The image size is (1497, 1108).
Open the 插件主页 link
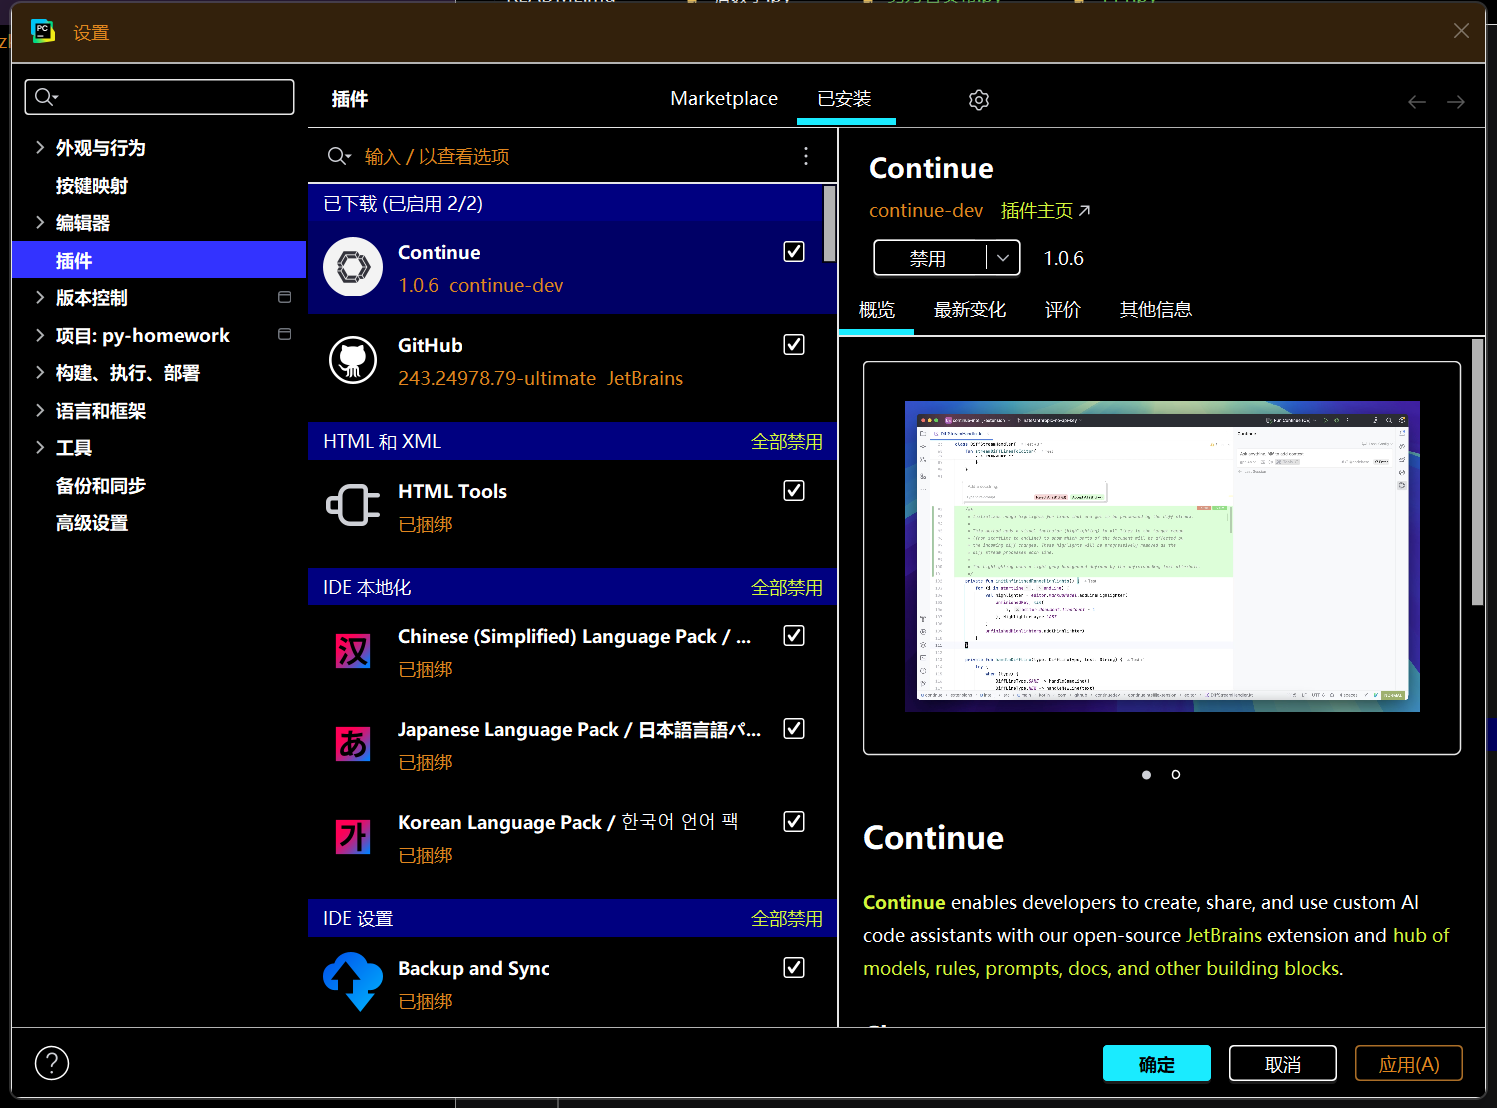(x=1046, y=211)
